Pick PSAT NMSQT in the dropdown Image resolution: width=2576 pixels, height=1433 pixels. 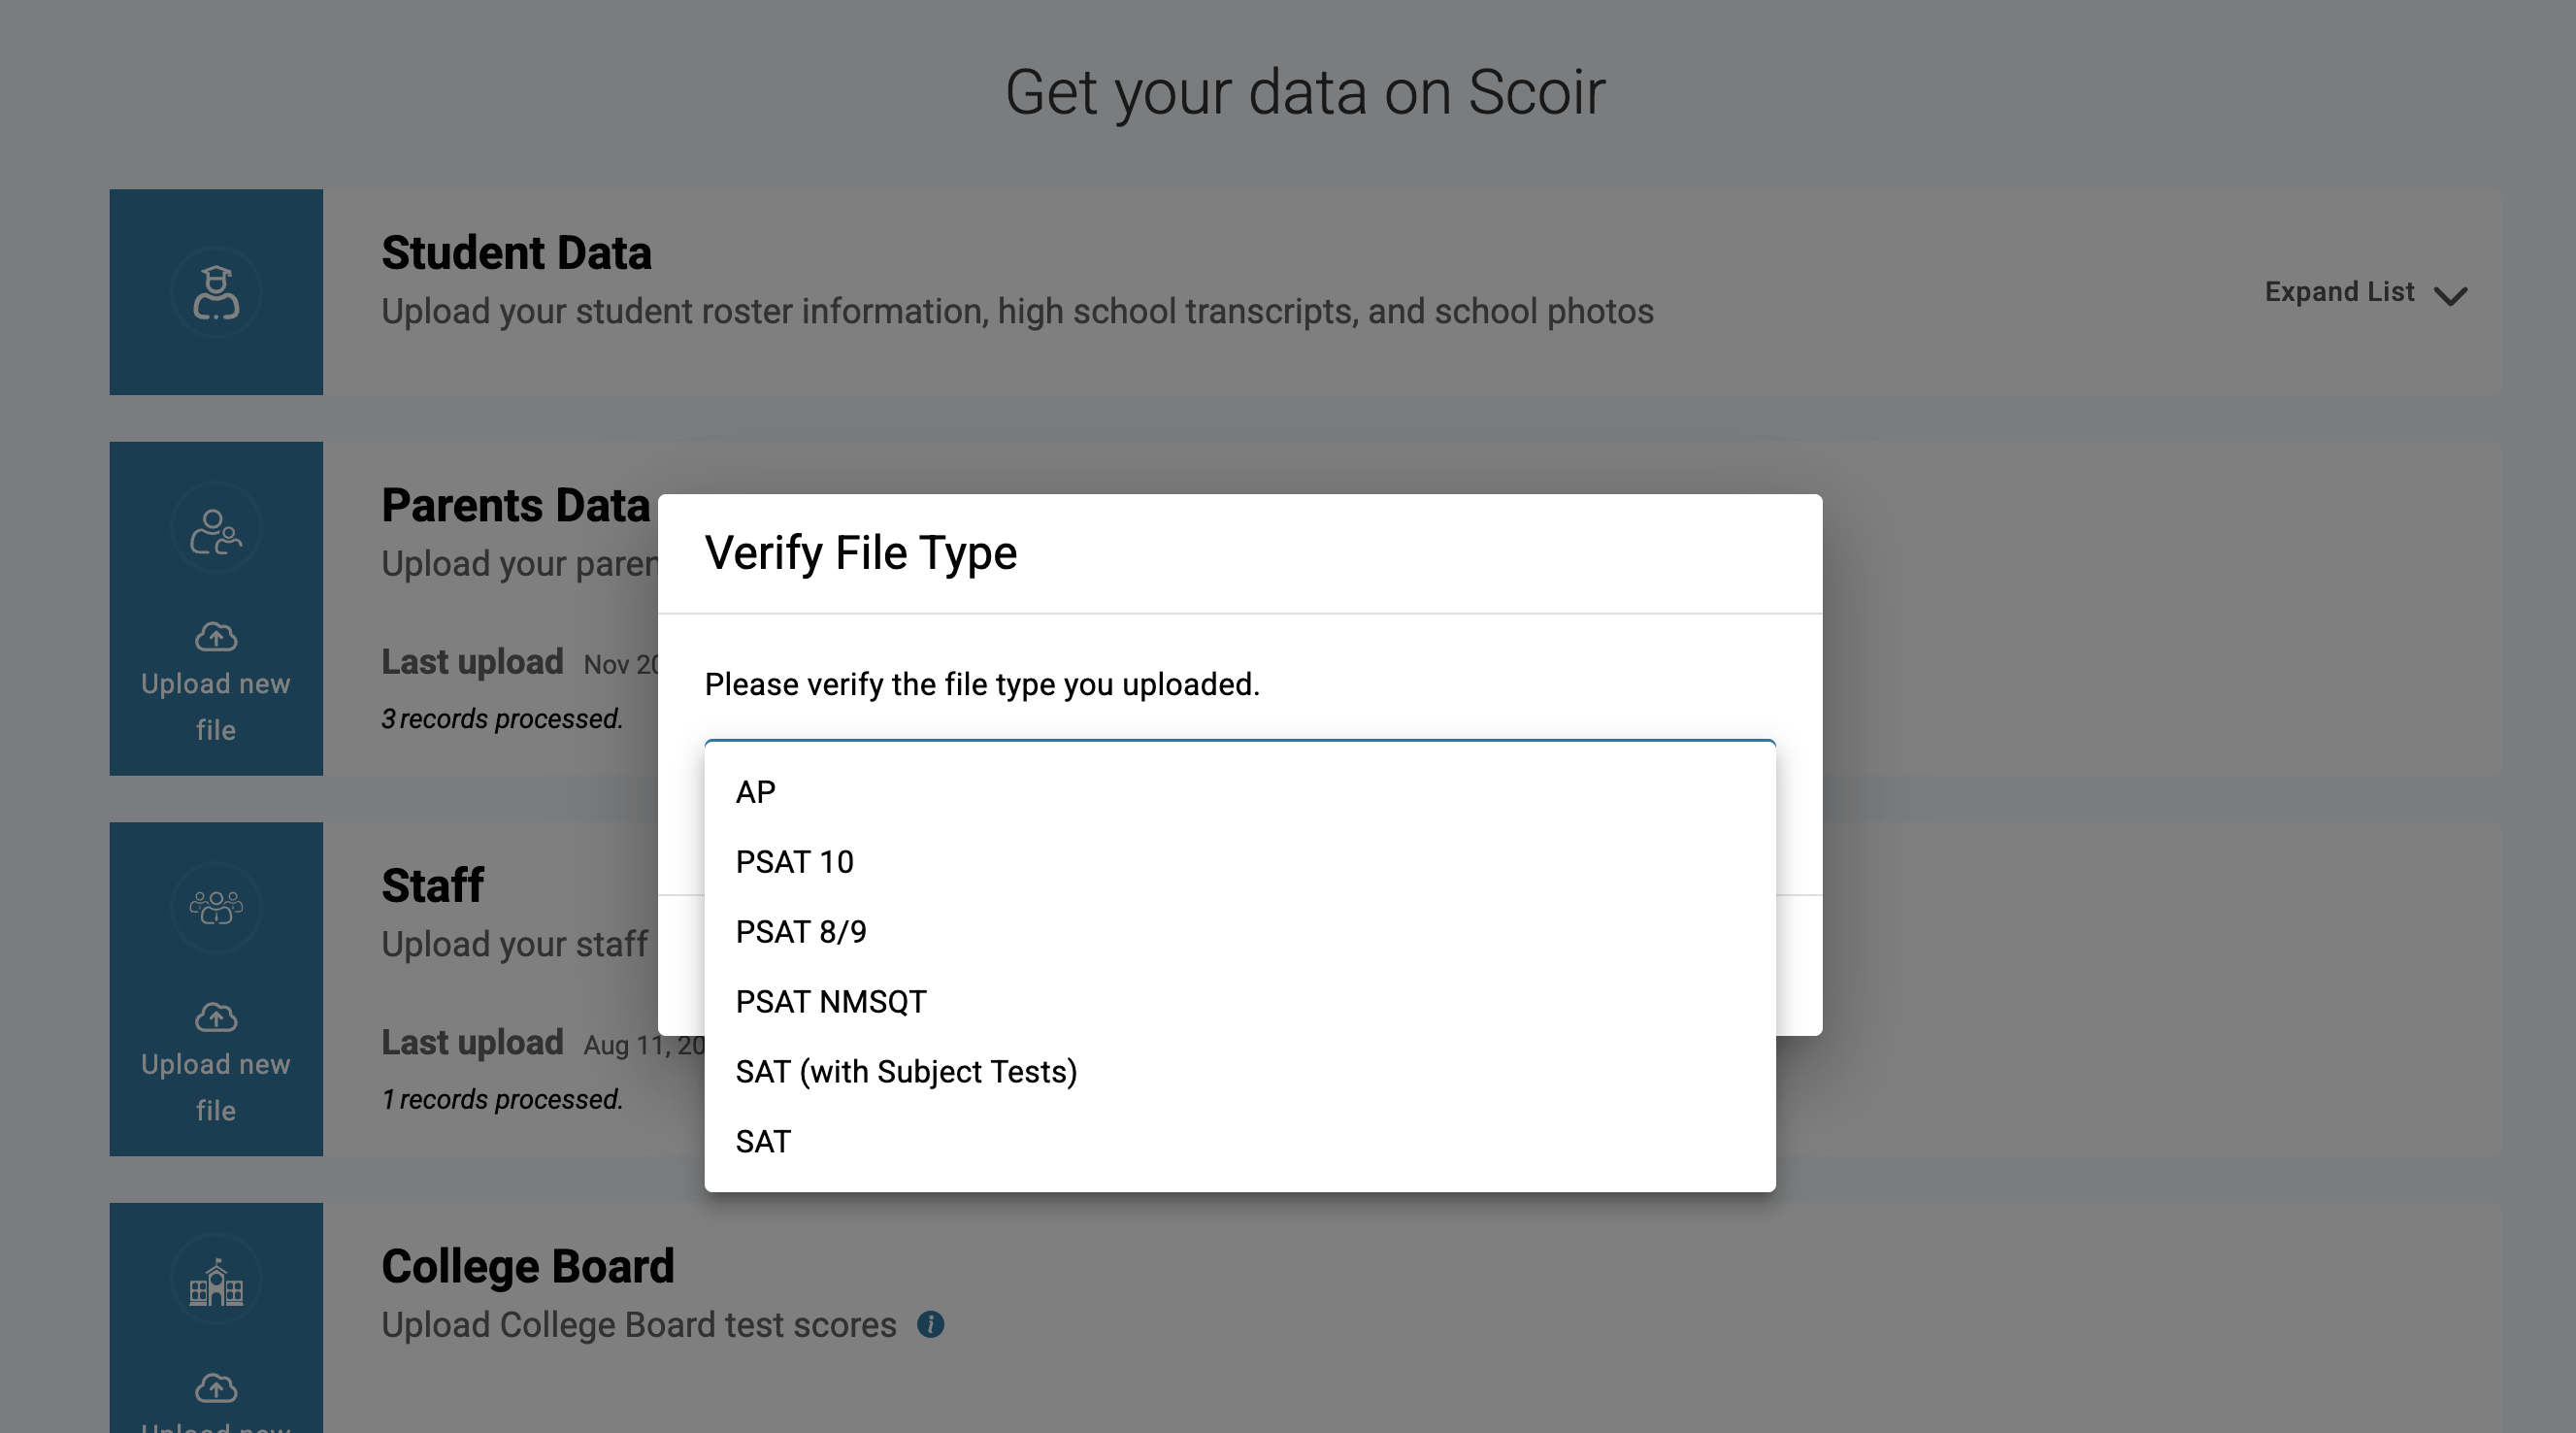coord(831,1002)
